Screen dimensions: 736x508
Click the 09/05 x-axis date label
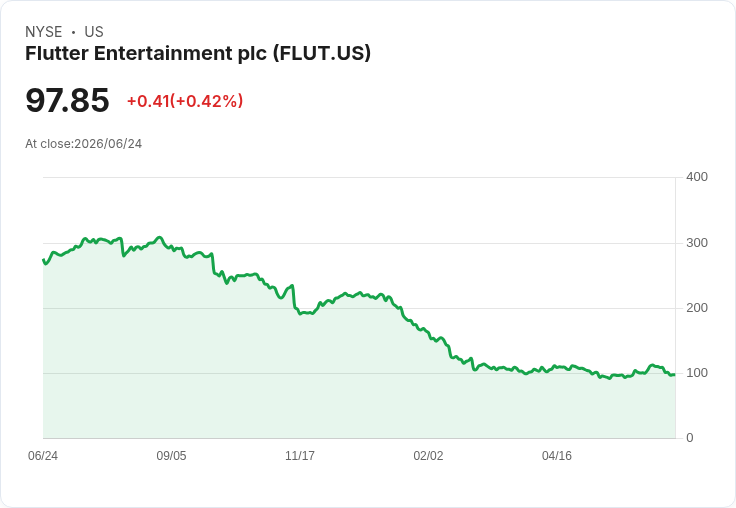(171, 456)
